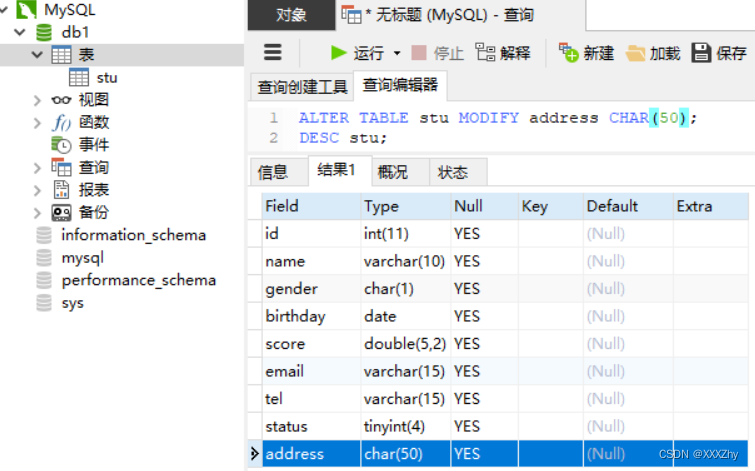Click the Field column header
The image size is (755, 471).
click(x=311, y=206)
